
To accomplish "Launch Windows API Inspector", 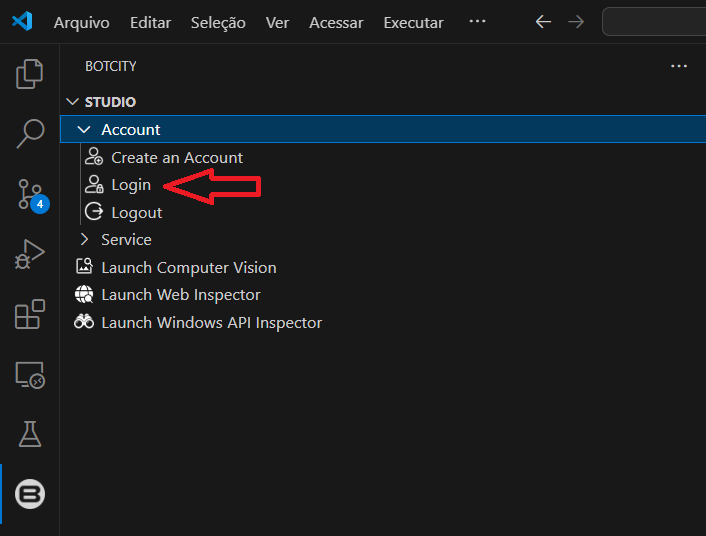I will (x=211, y=323).
